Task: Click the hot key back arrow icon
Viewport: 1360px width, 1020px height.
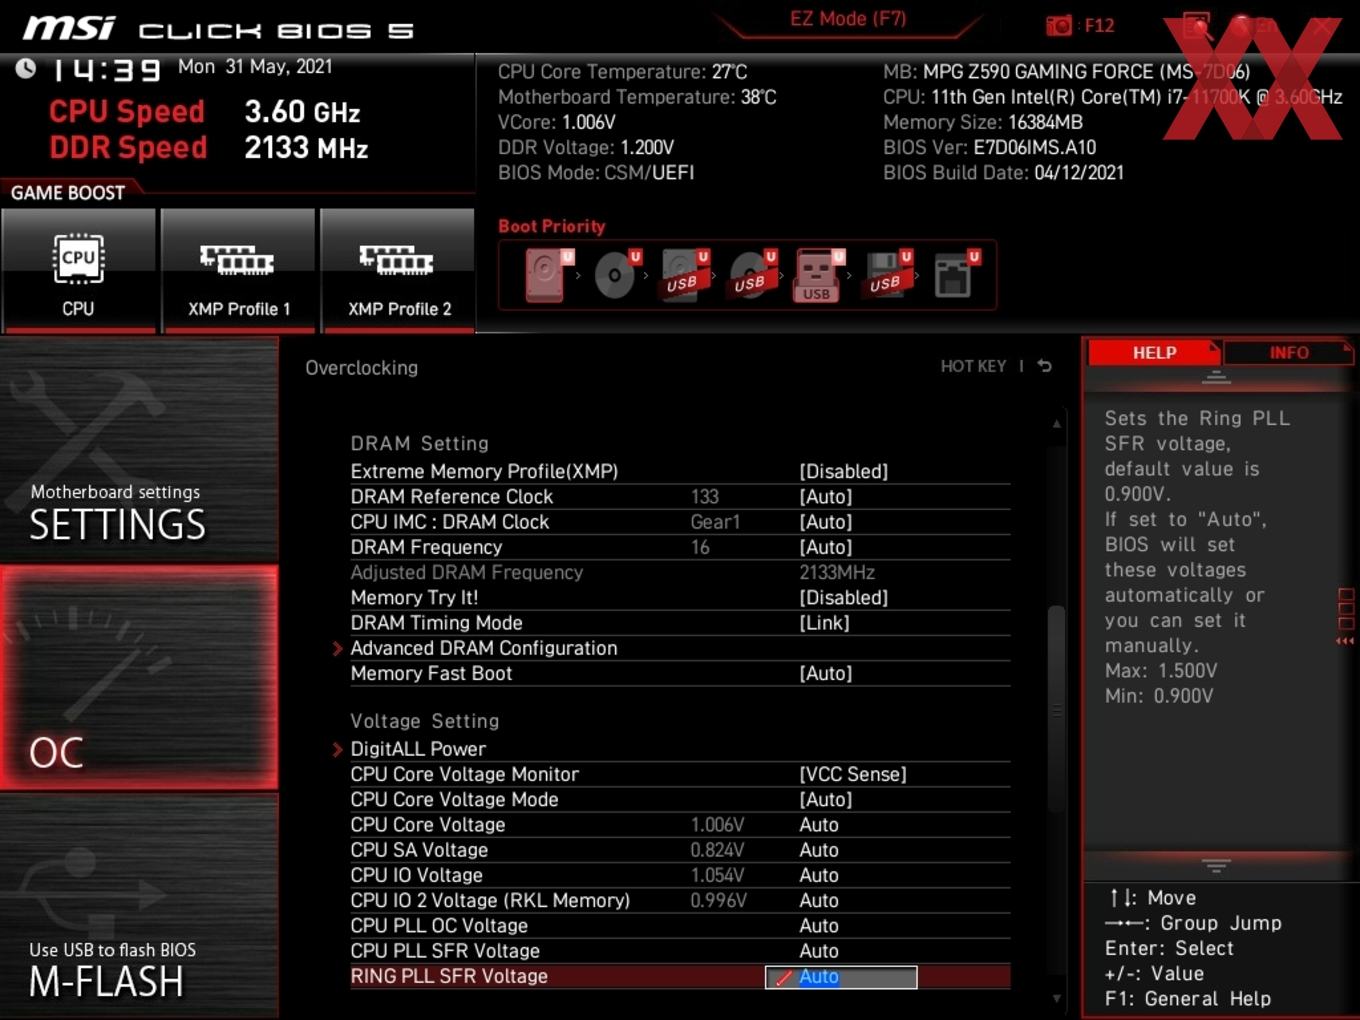Action: pyautogui.click(x=1045, y=366)
